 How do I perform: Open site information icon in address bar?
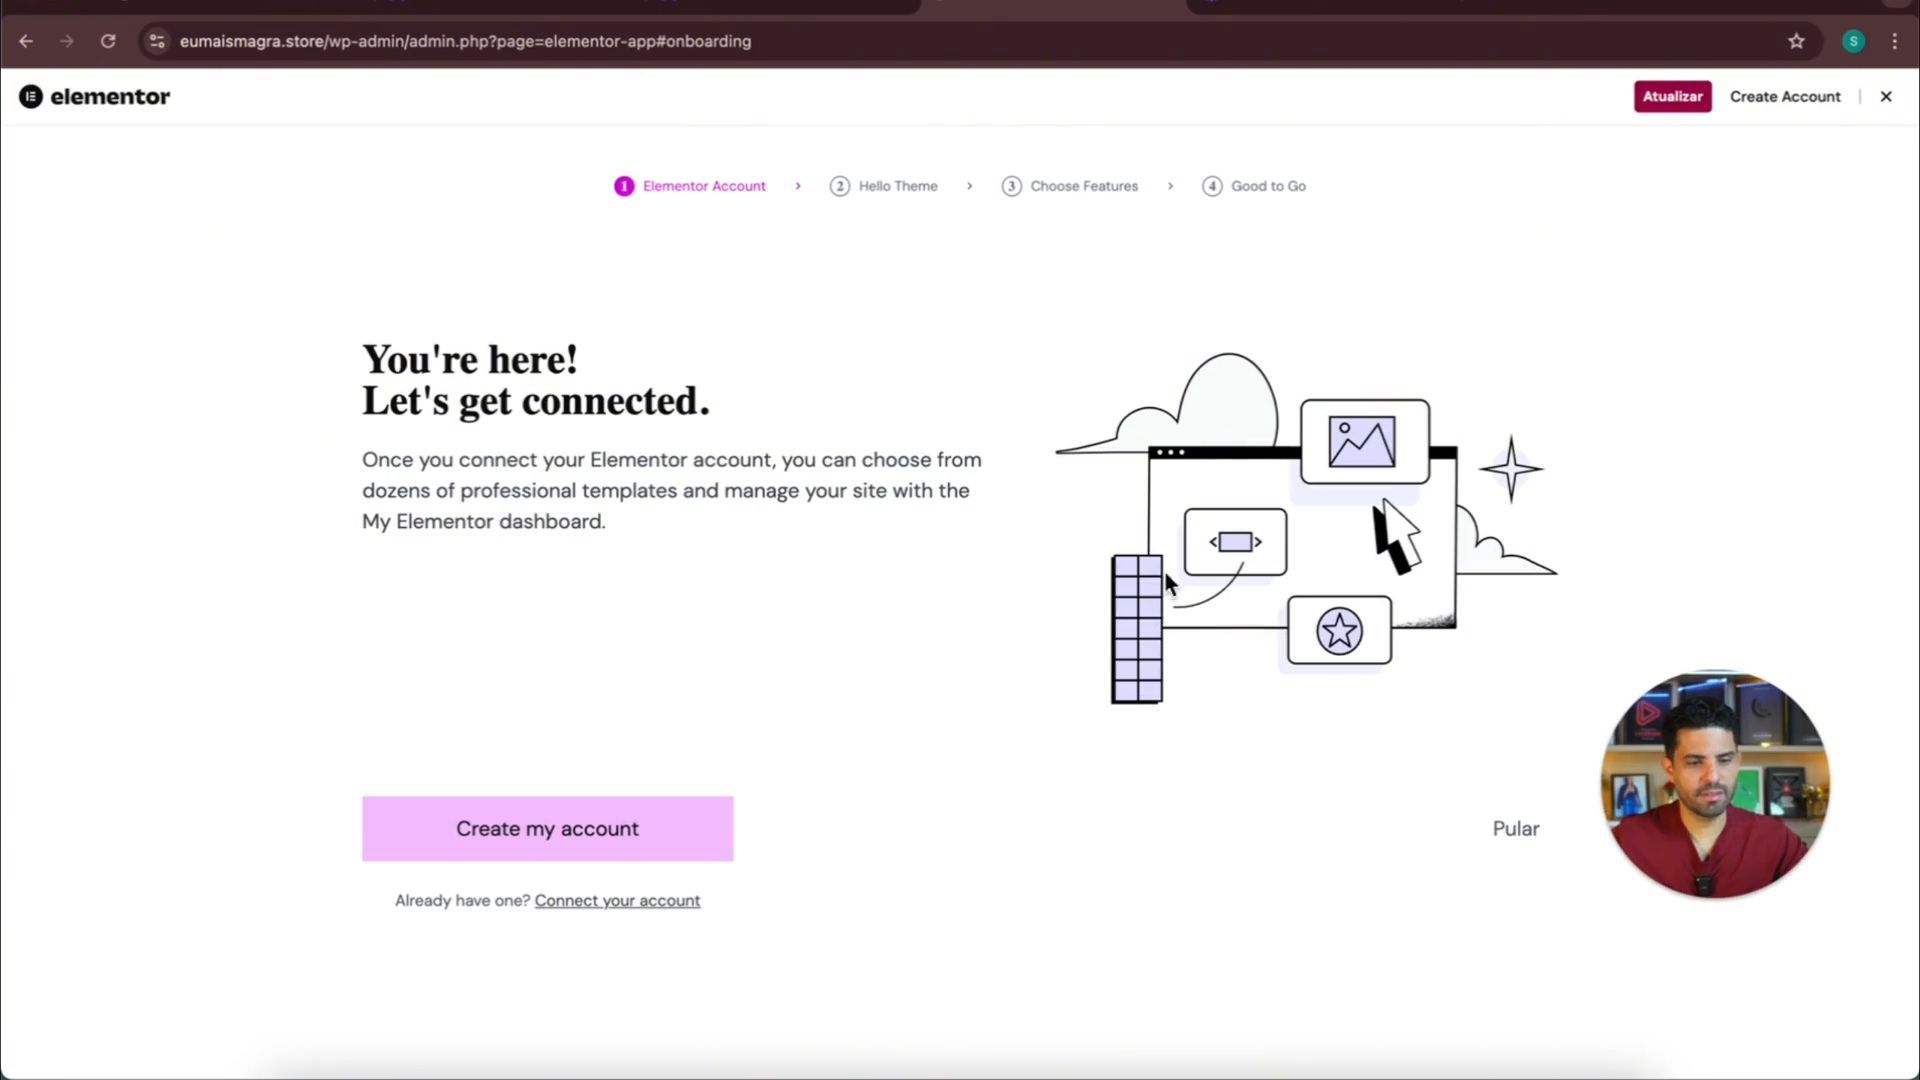156,41
